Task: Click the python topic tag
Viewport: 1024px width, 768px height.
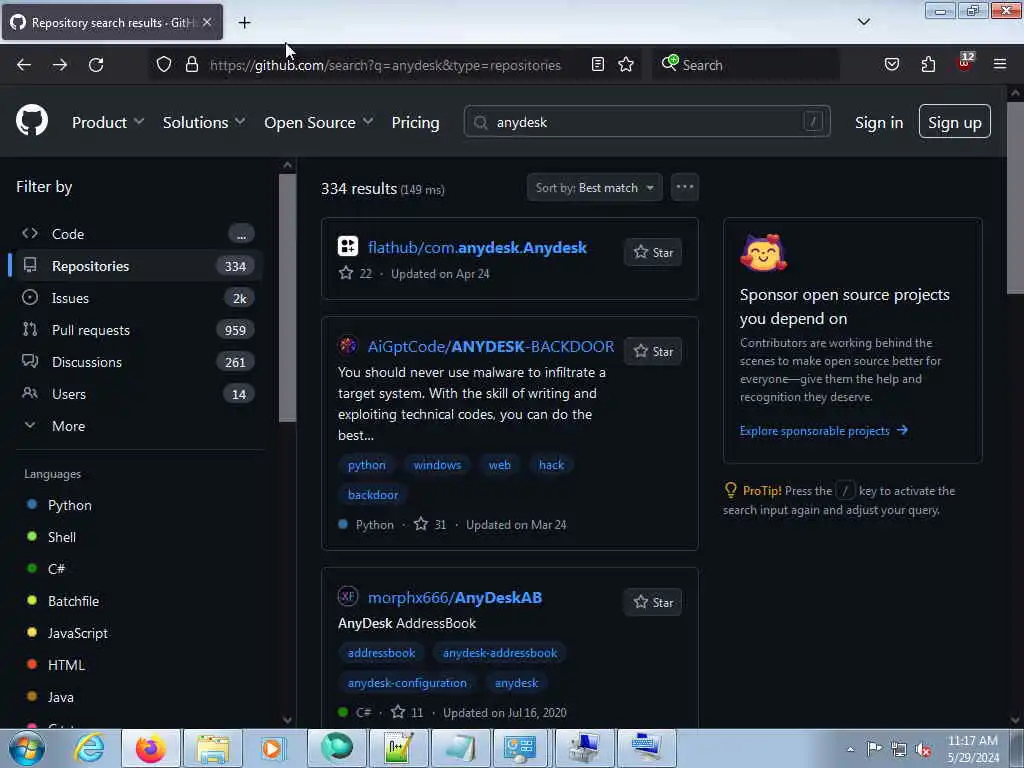Action: [366, 465]
